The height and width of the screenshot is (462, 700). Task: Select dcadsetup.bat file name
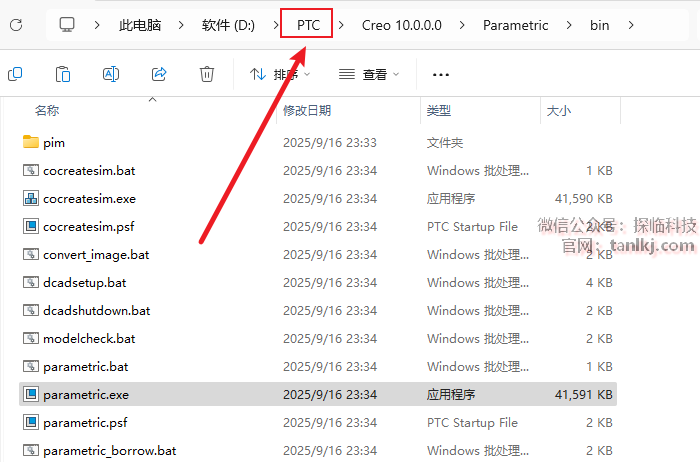pos(85,283)
